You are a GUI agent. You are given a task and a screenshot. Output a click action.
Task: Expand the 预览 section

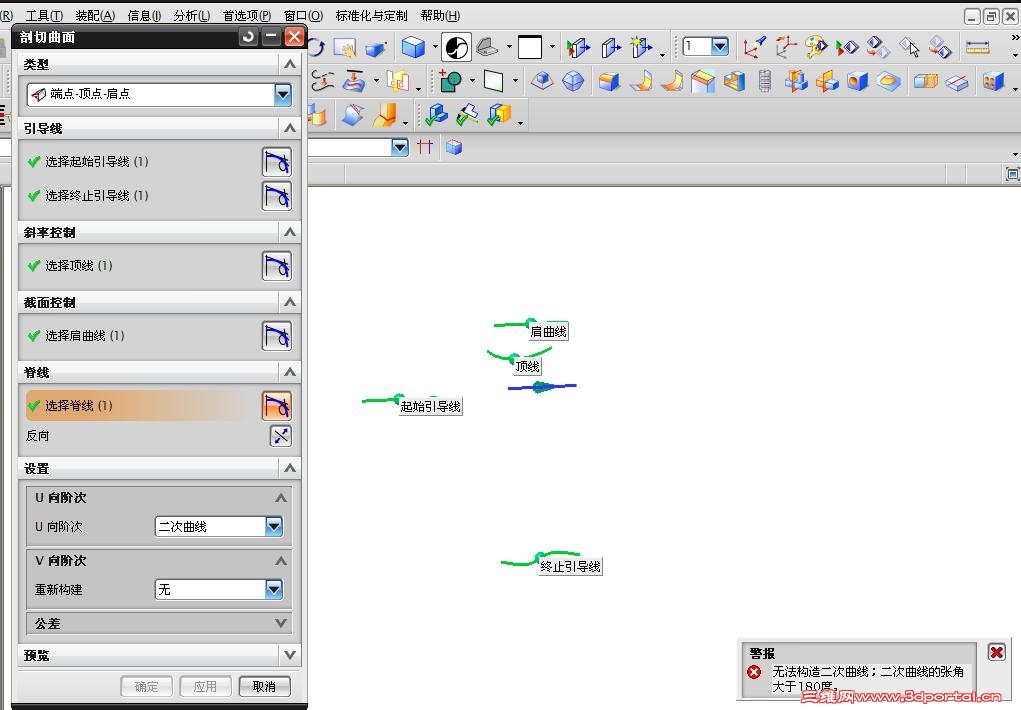pos(290,655)
